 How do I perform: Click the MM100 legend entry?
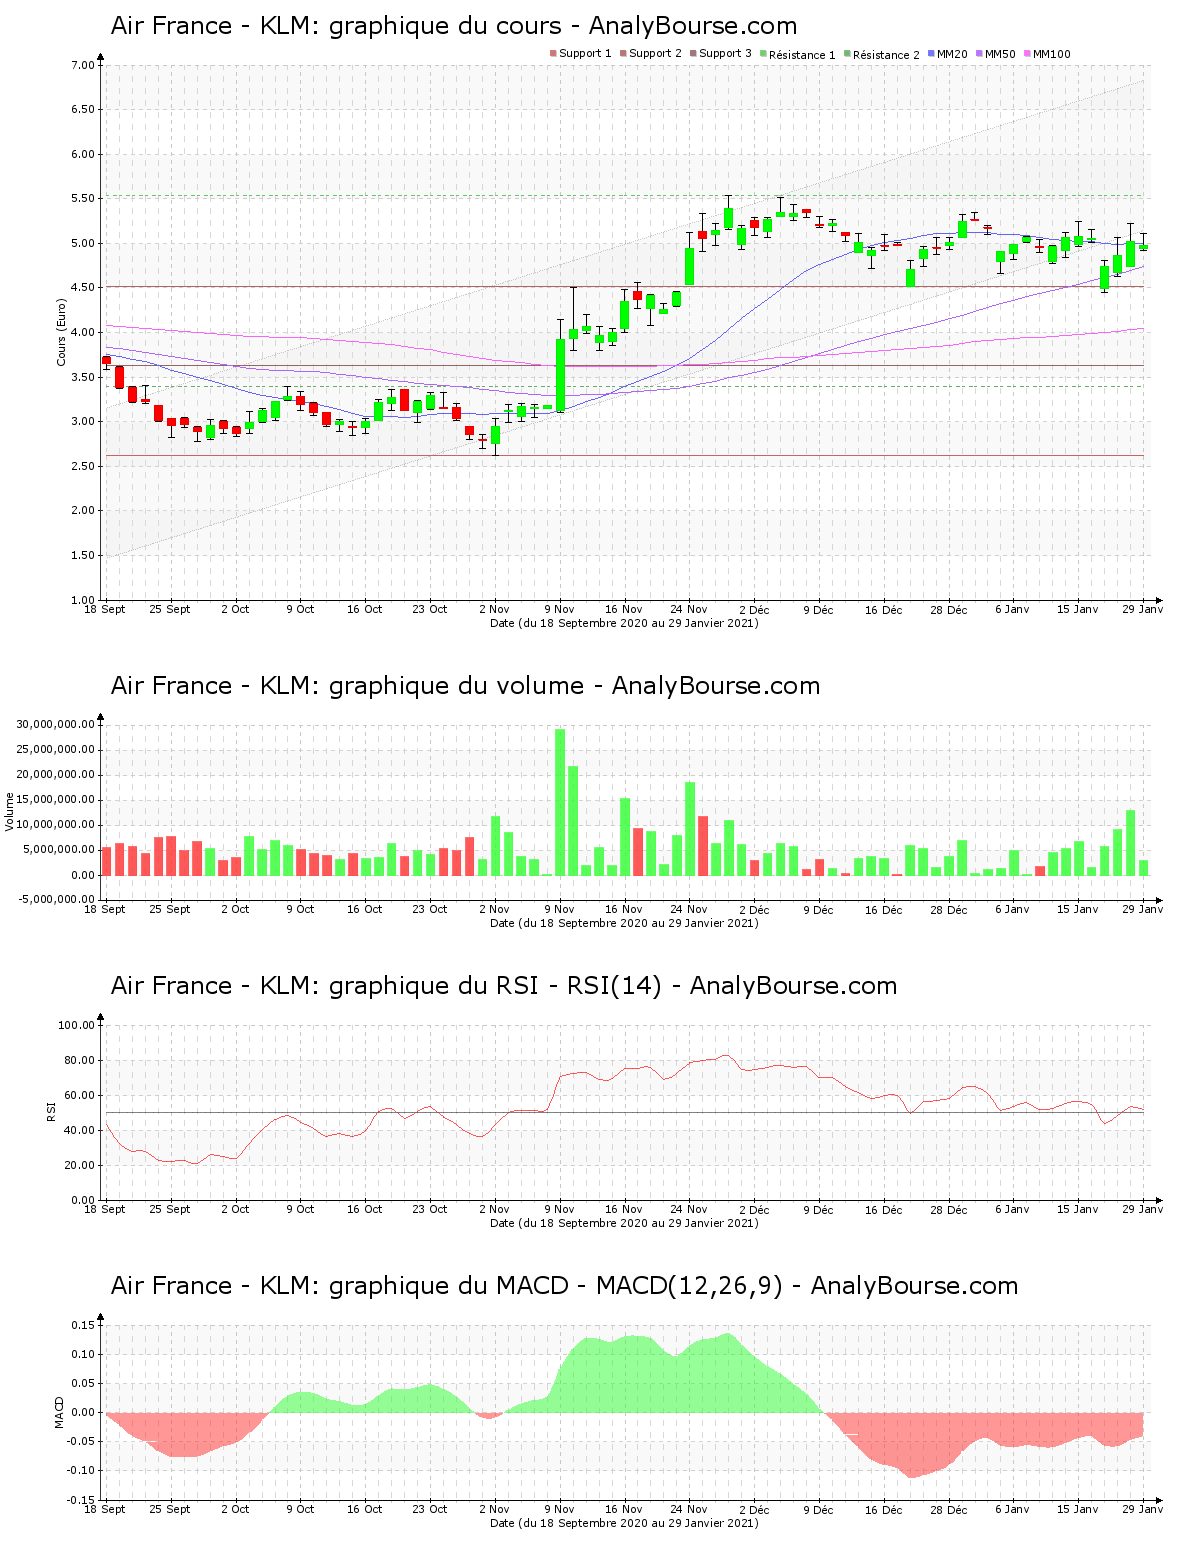(1050, 54)
